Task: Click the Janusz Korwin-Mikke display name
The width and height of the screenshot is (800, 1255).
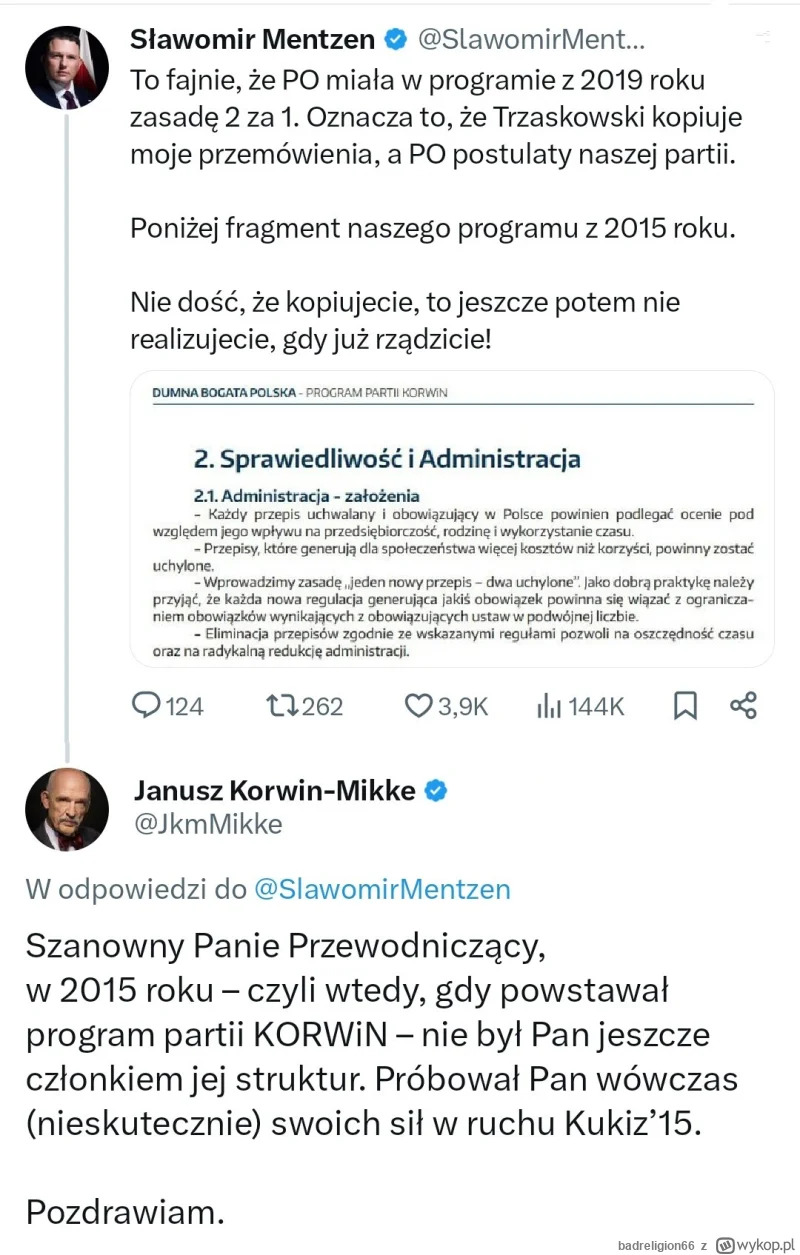Action: coord(274,791)
